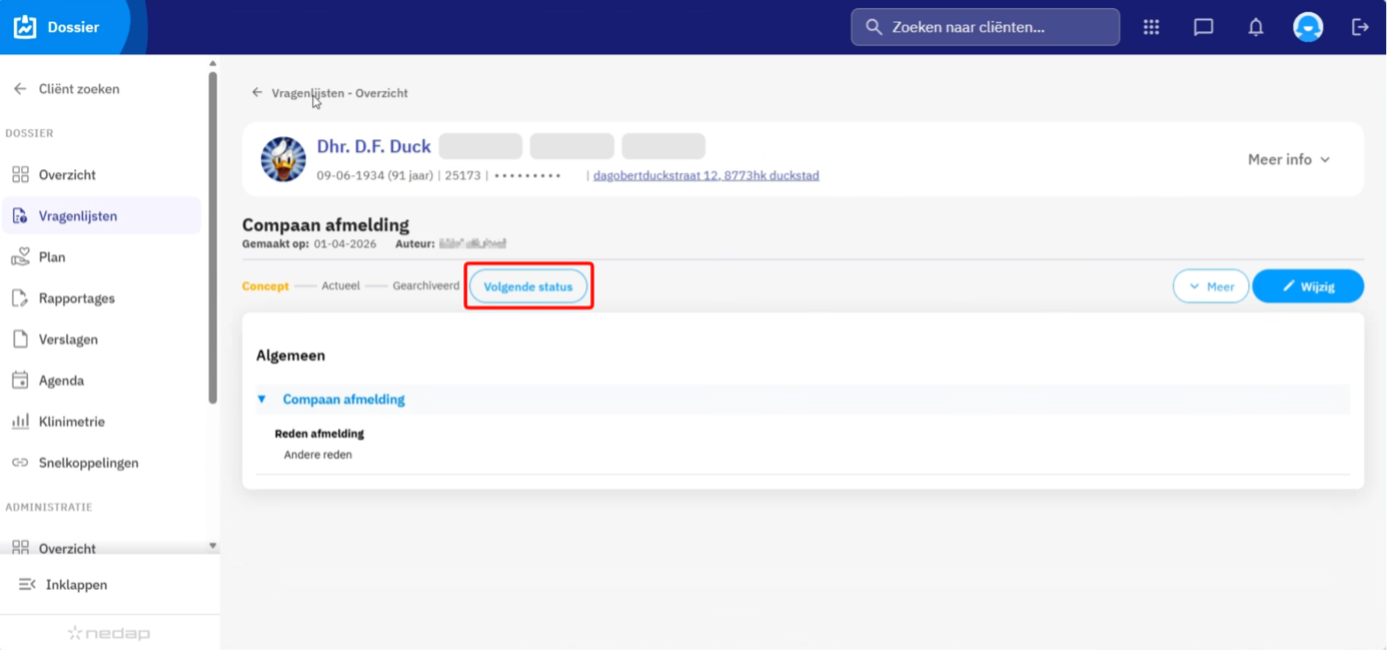This screenshot has width=1390, height=653.
Task: Click the sidebar vertical scrollbar
Action: click(213, 238)
